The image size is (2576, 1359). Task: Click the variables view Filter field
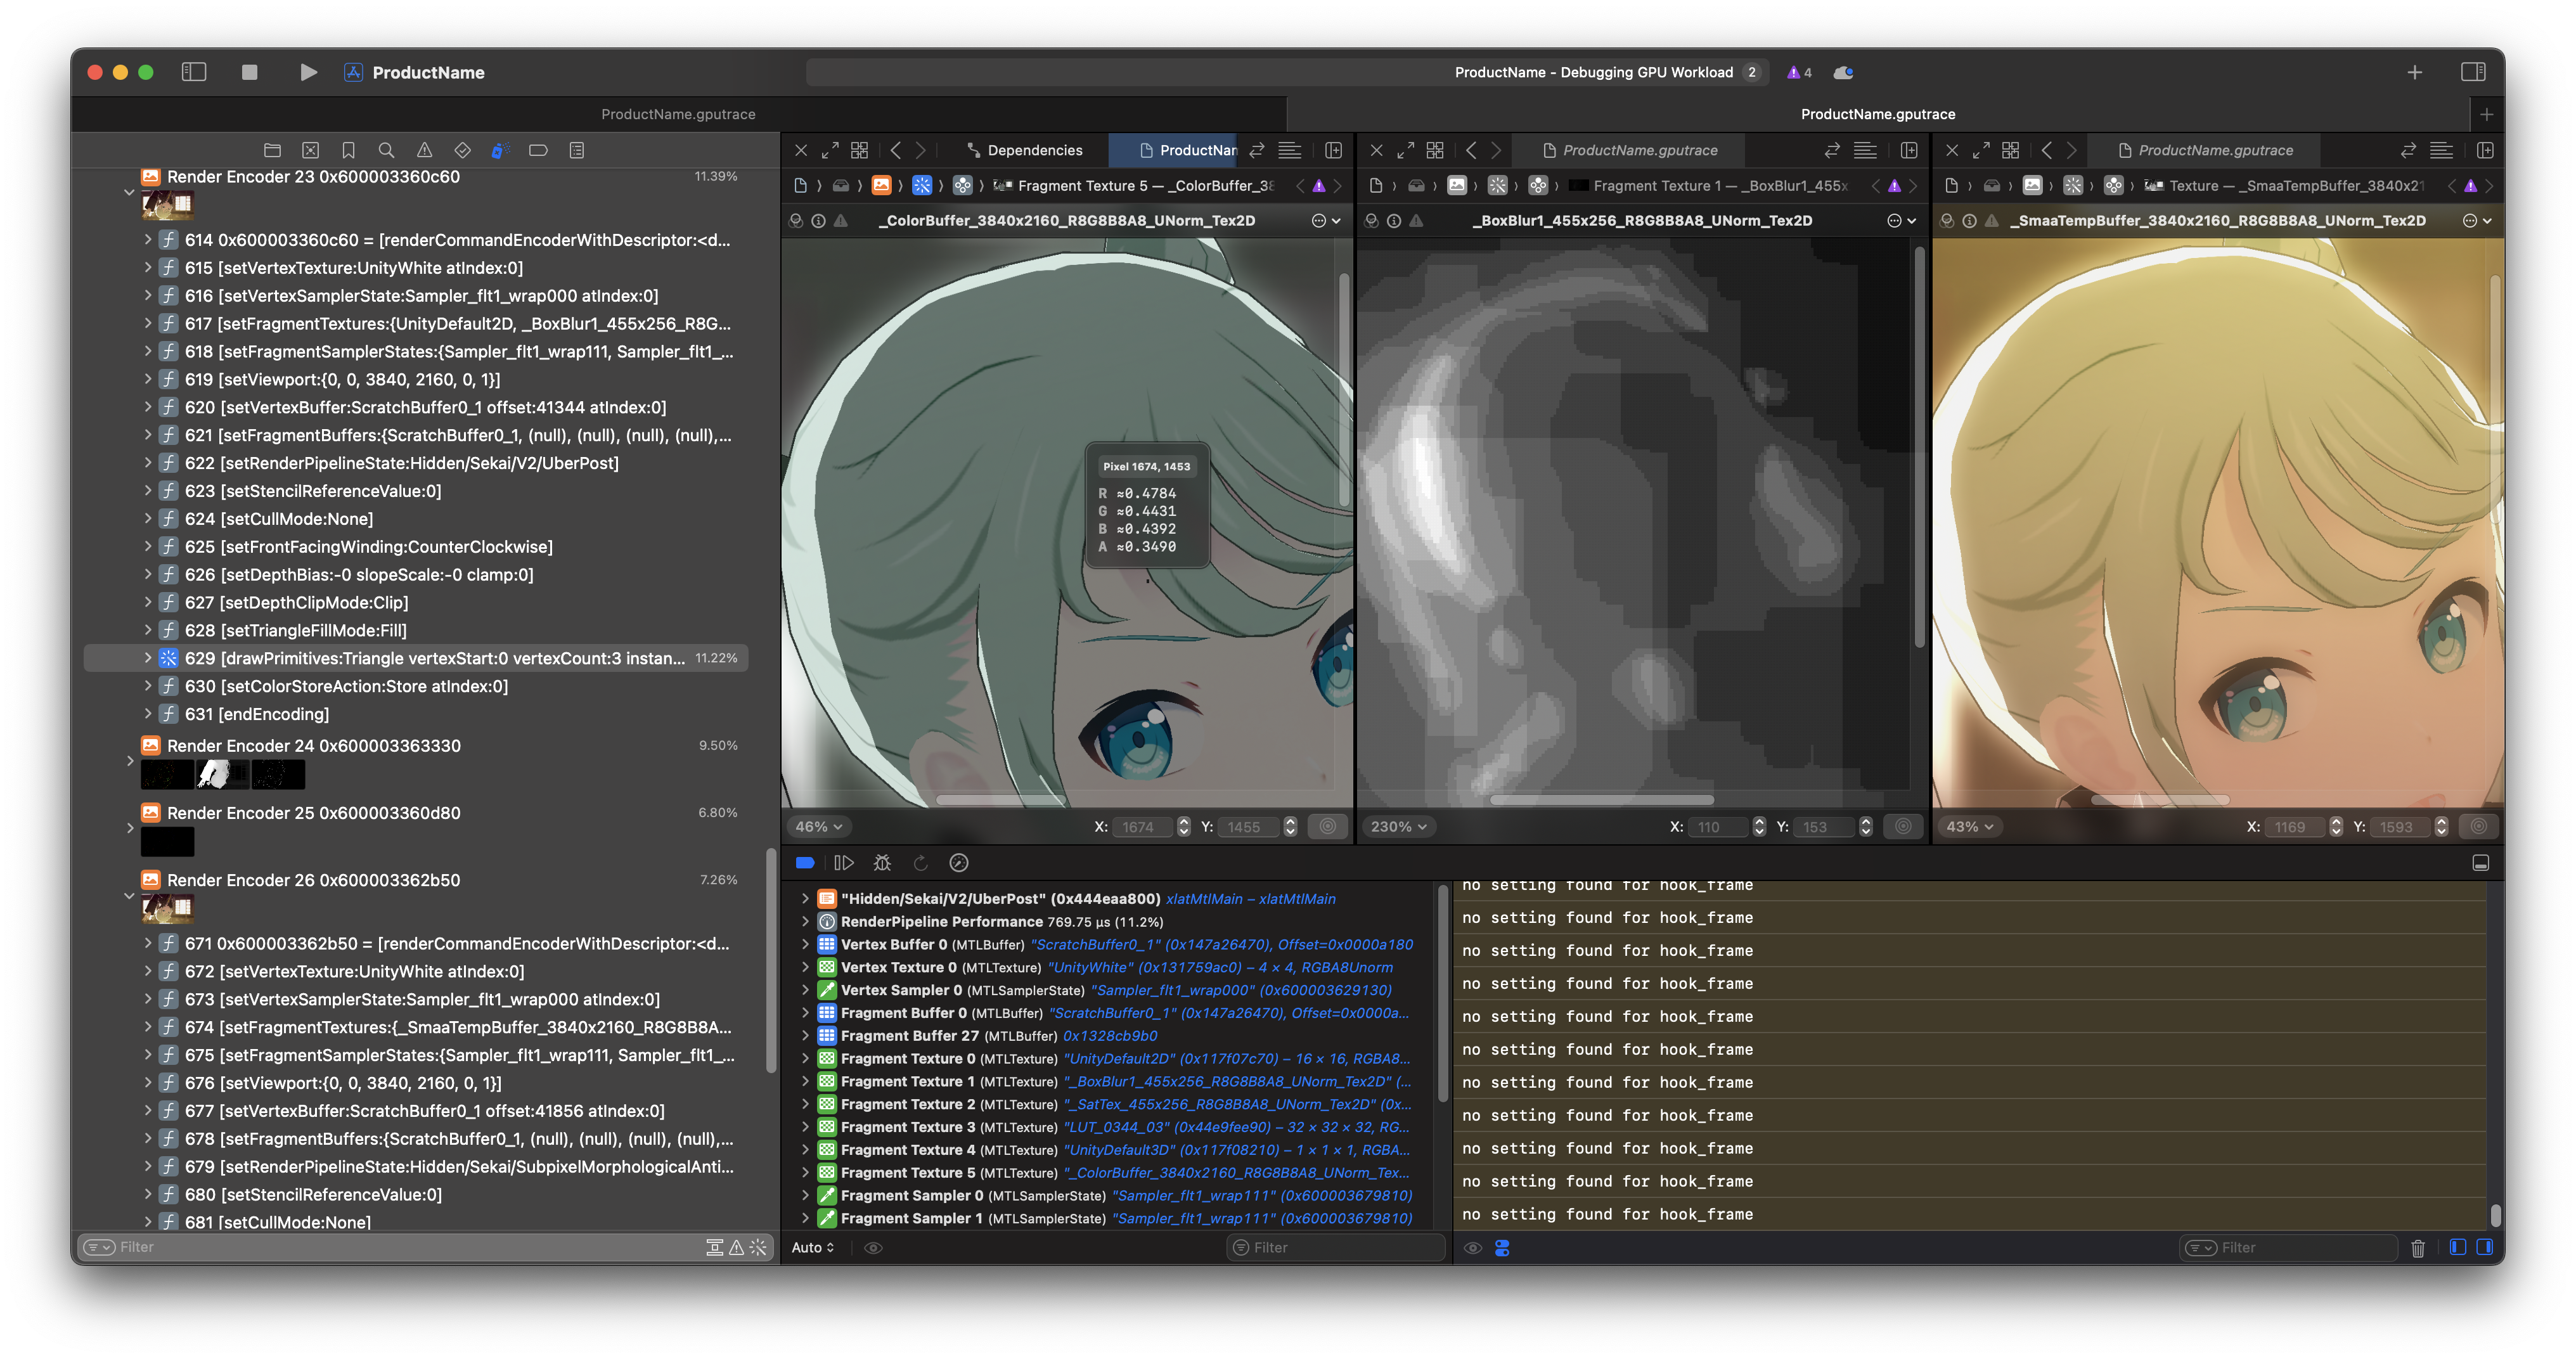(x=1336, y=1248)
